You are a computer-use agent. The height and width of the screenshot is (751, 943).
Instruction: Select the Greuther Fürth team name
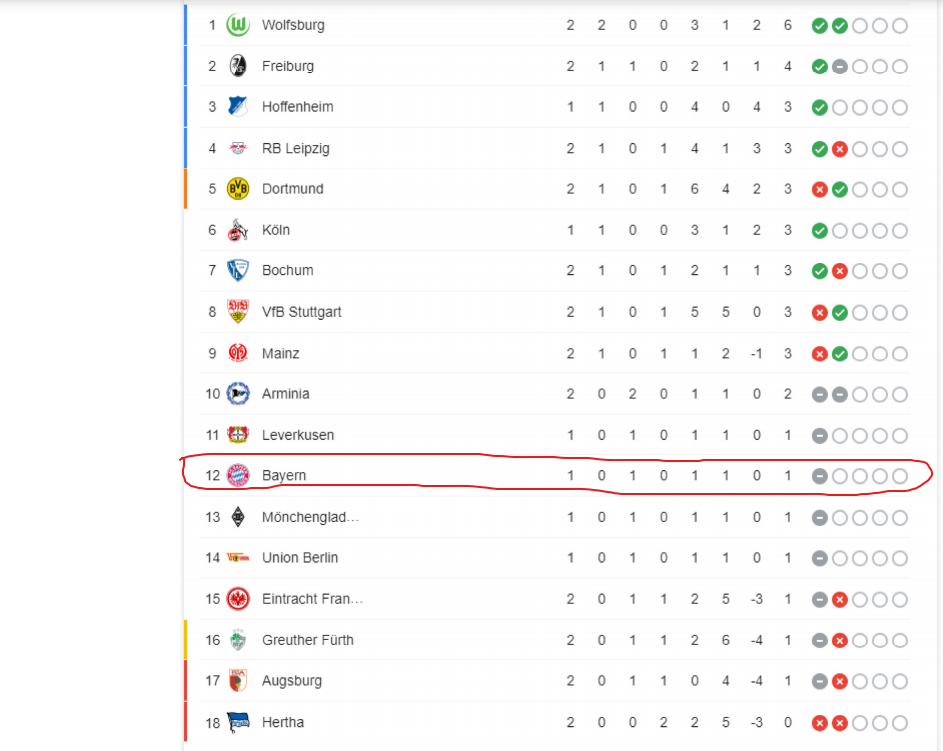(307, 640)
